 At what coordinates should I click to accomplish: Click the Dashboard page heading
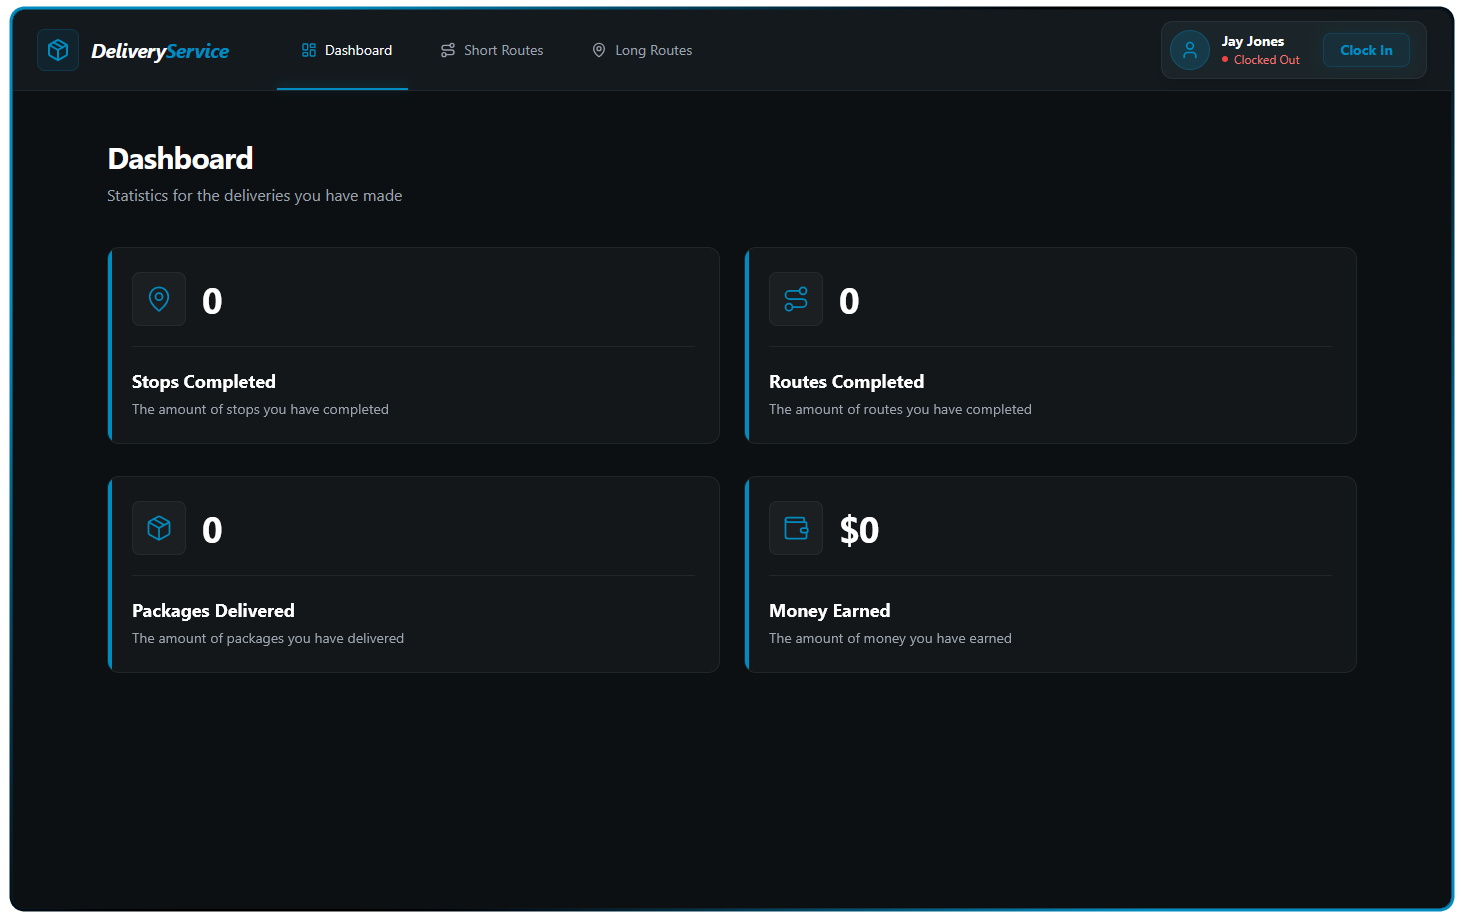coord(180,159)
